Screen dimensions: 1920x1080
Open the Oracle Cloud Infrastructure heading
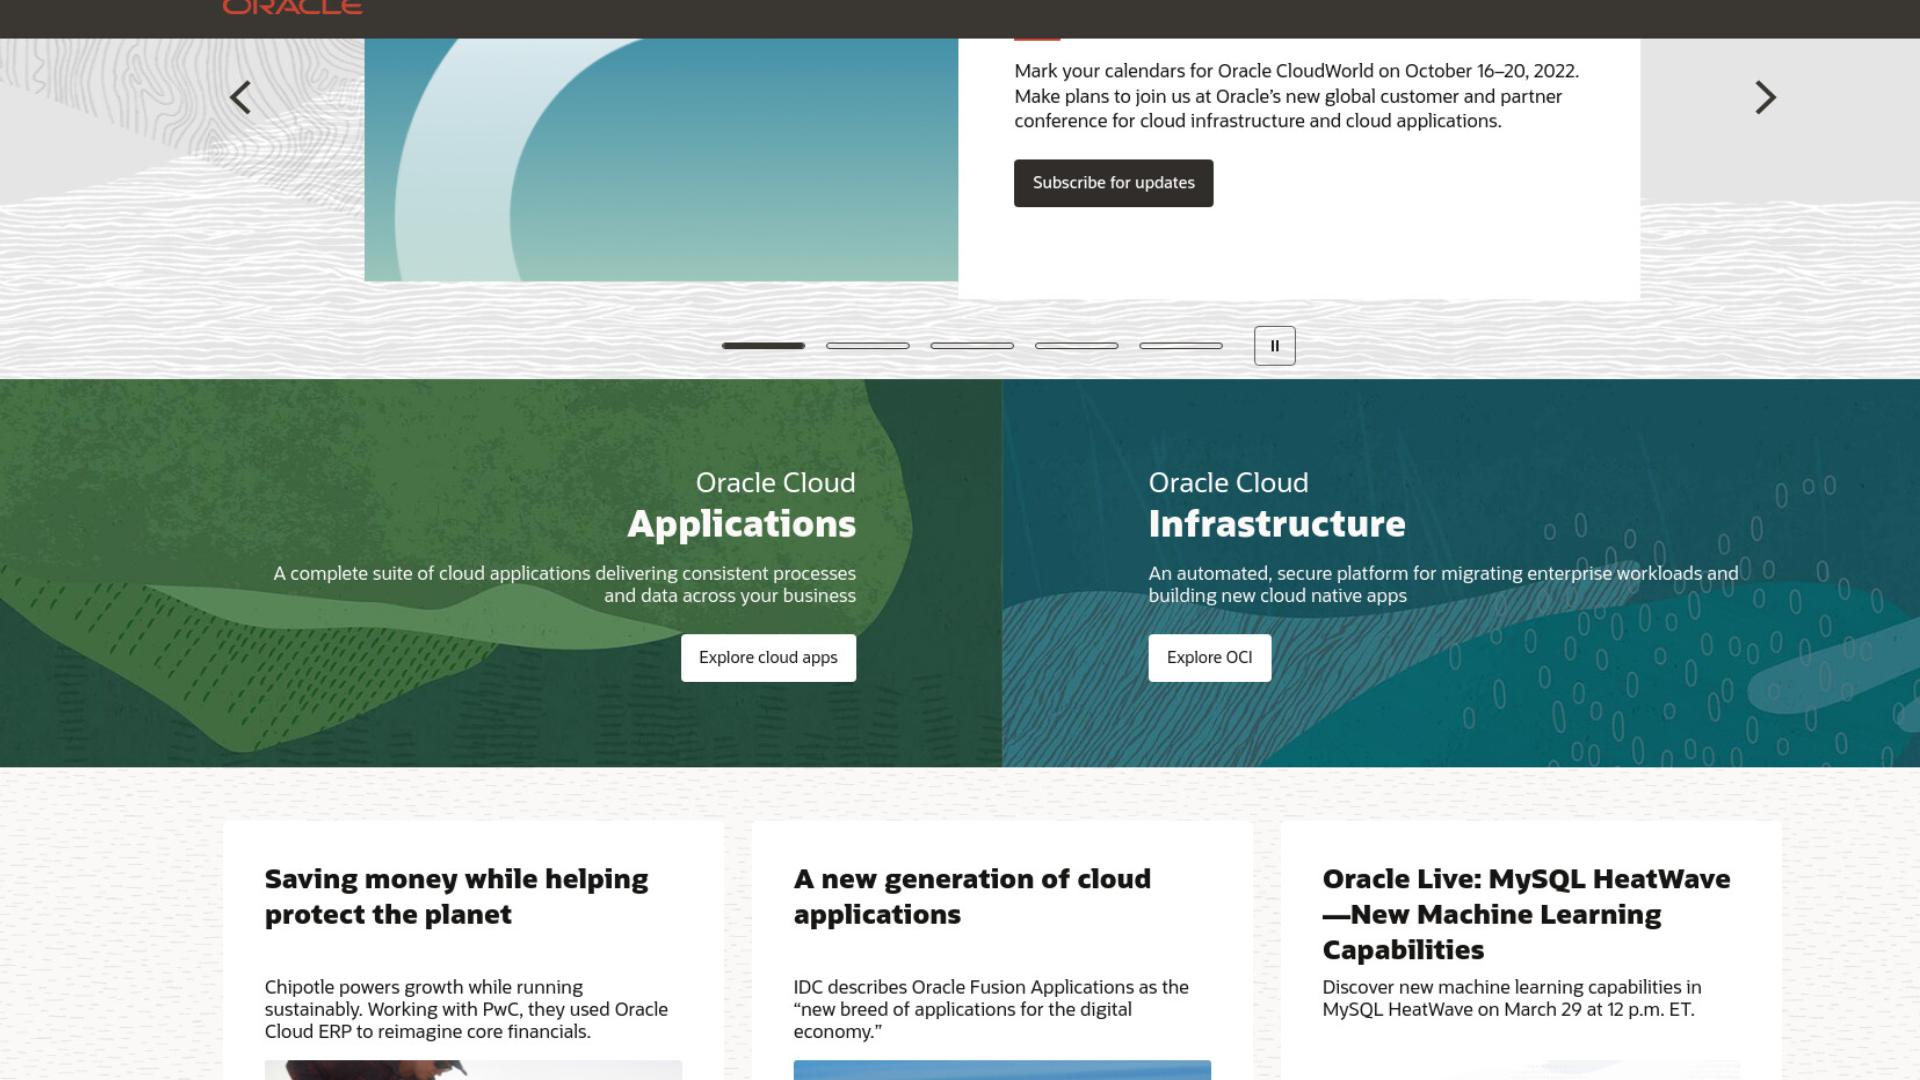click(1277, 505)
